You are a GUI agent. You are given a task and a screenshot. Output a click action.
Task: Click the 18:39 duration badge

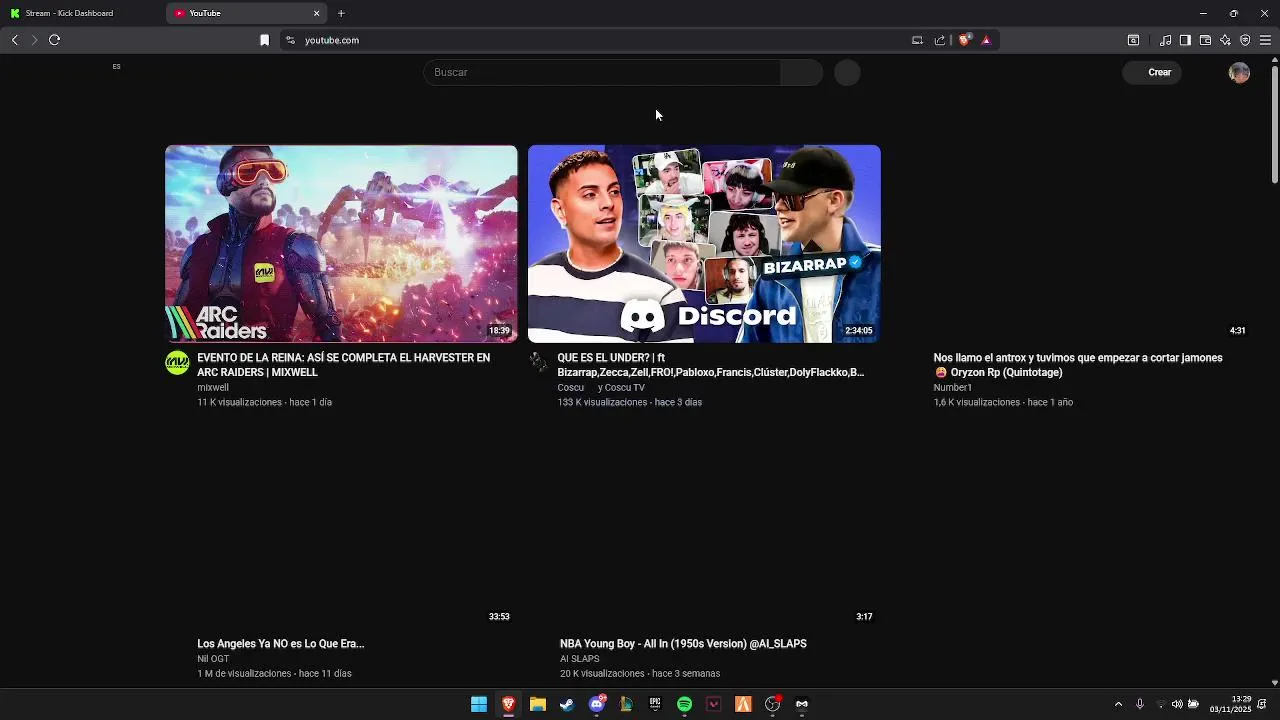(499, 331)
